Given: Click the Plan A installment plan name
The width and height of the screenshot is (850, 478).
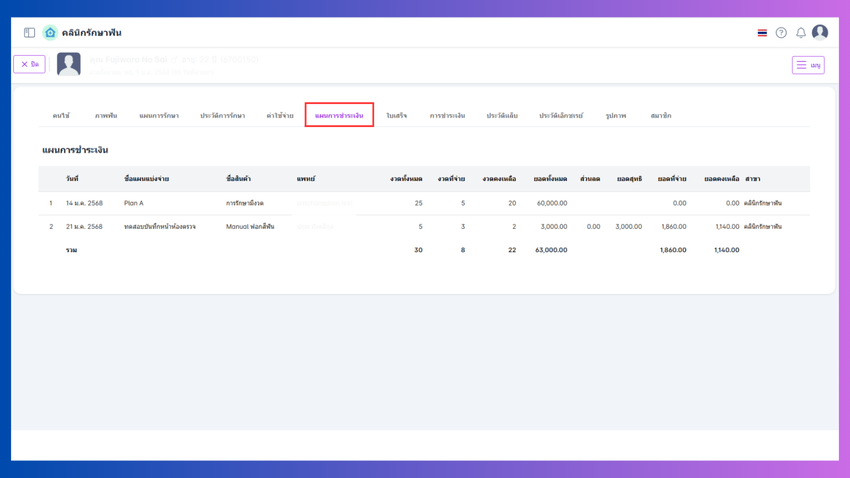Looking at the screenshot, I should [133, 203].
